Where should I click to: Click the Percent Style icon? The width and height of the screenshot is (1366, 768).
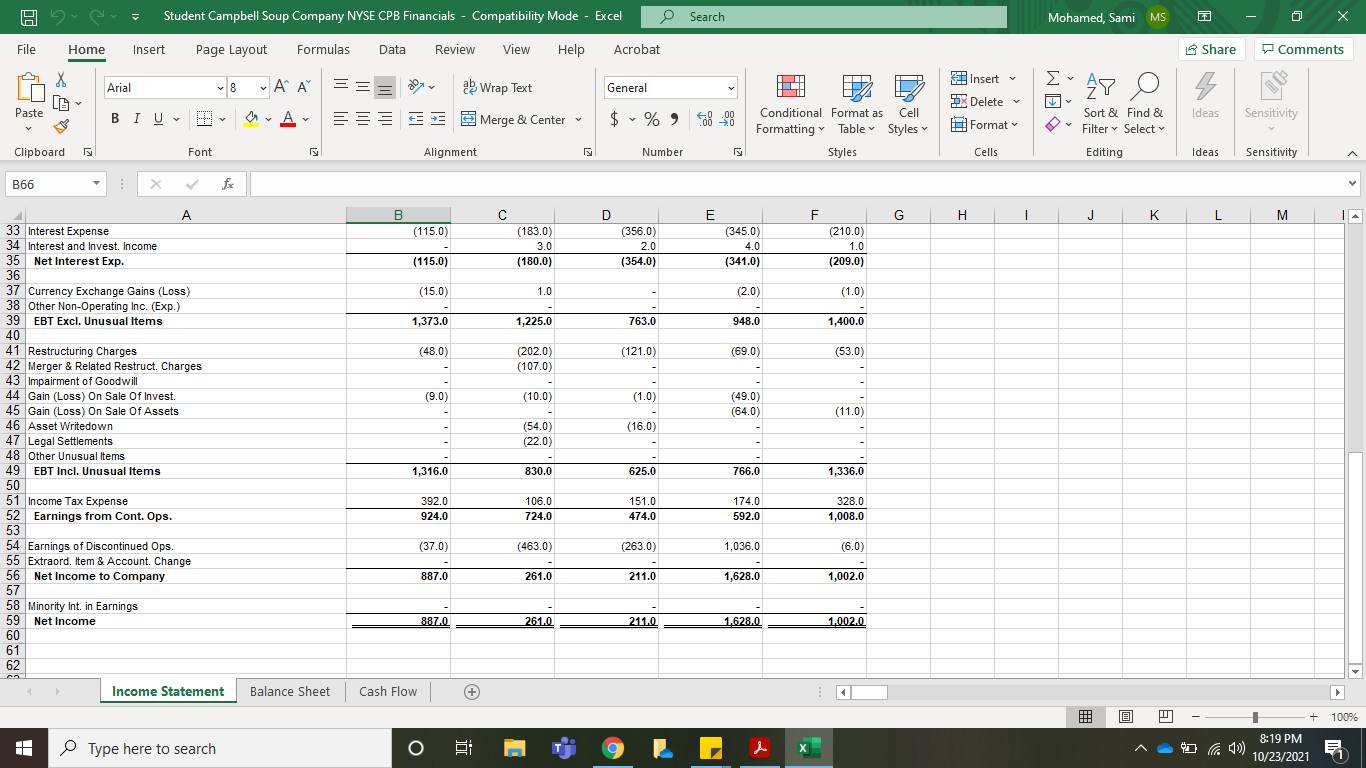[652, 118]
